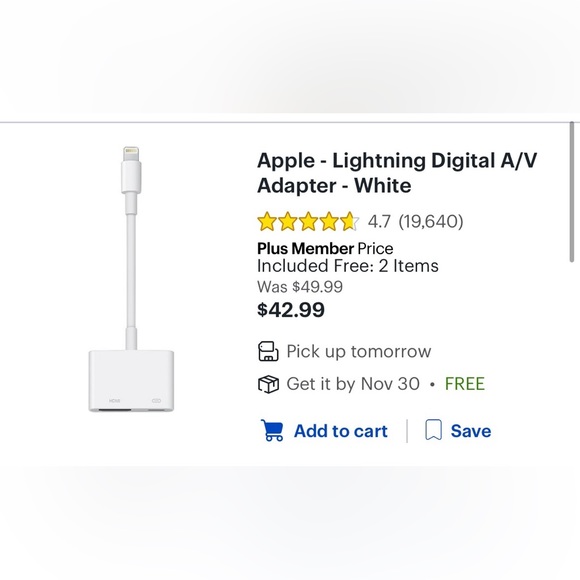
Task: Click the 4.7 rating value
Action: [x=379, y=222]
